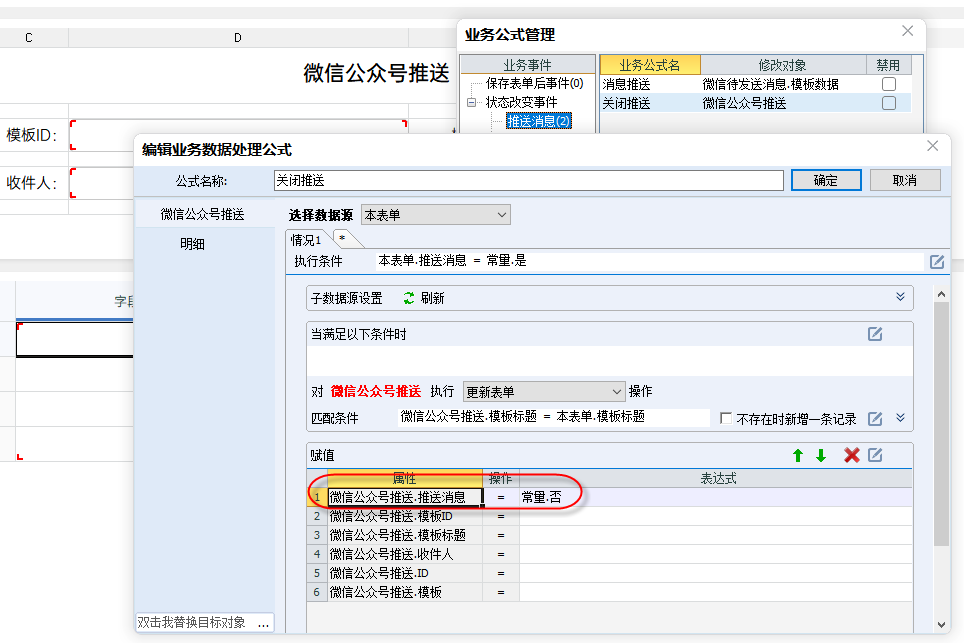This screenshot has height=643, width=964.
Task: Add a new case with the * tab
Action: [342, 239]
